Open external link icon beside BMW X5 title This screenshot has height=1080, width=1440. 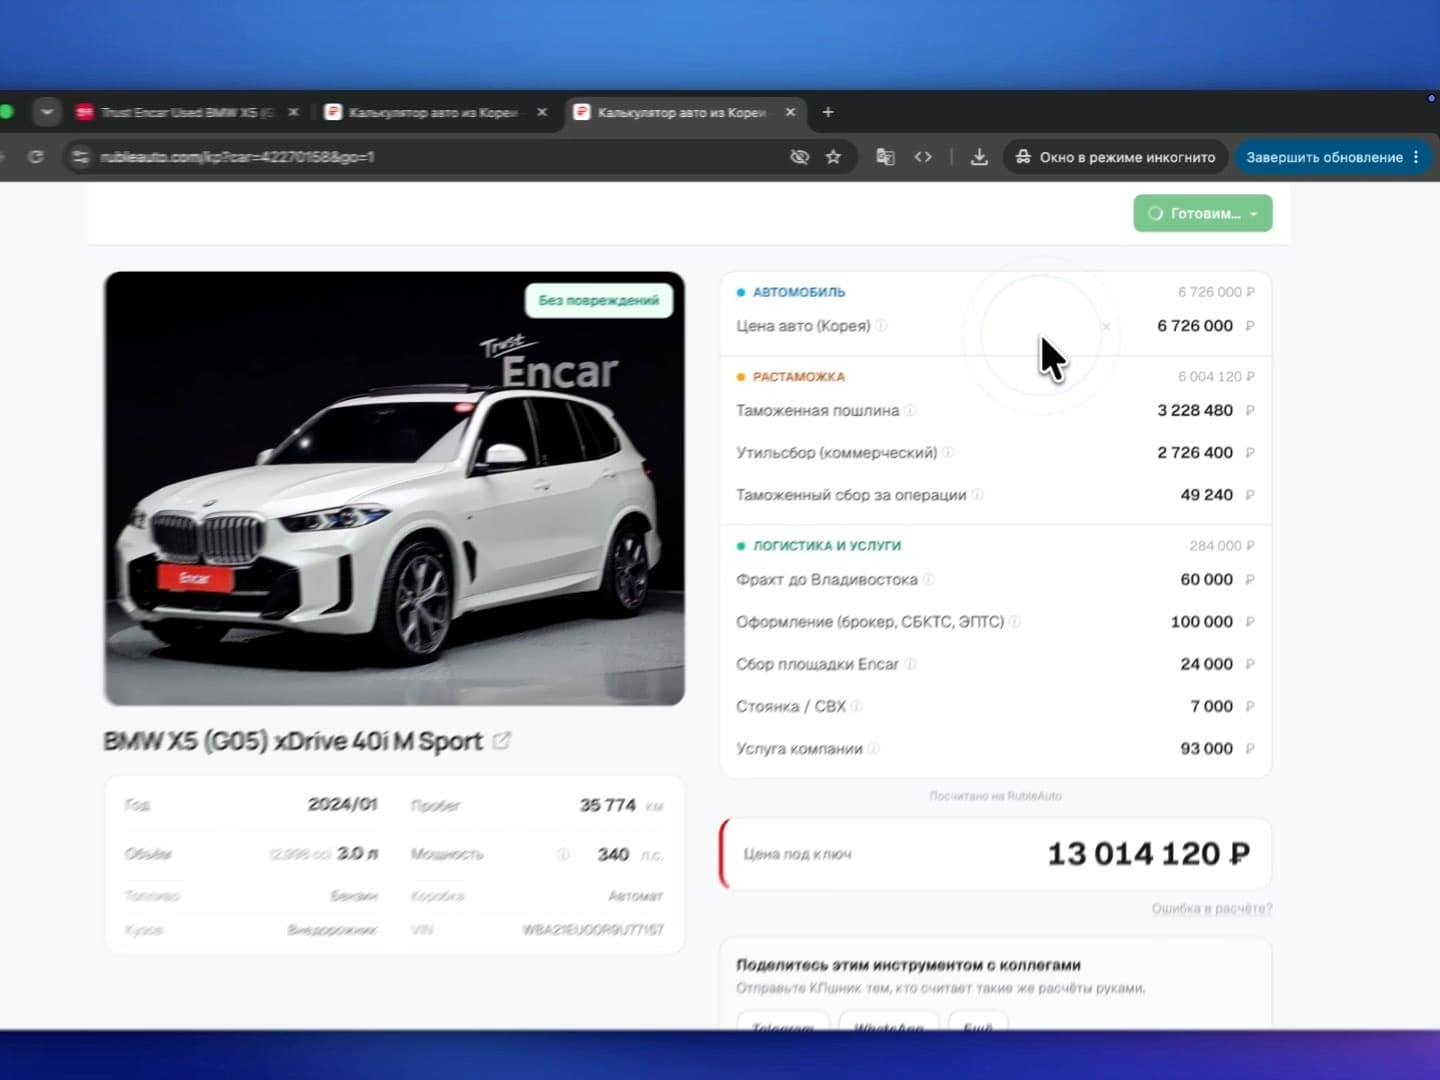(x=502, y=741)
